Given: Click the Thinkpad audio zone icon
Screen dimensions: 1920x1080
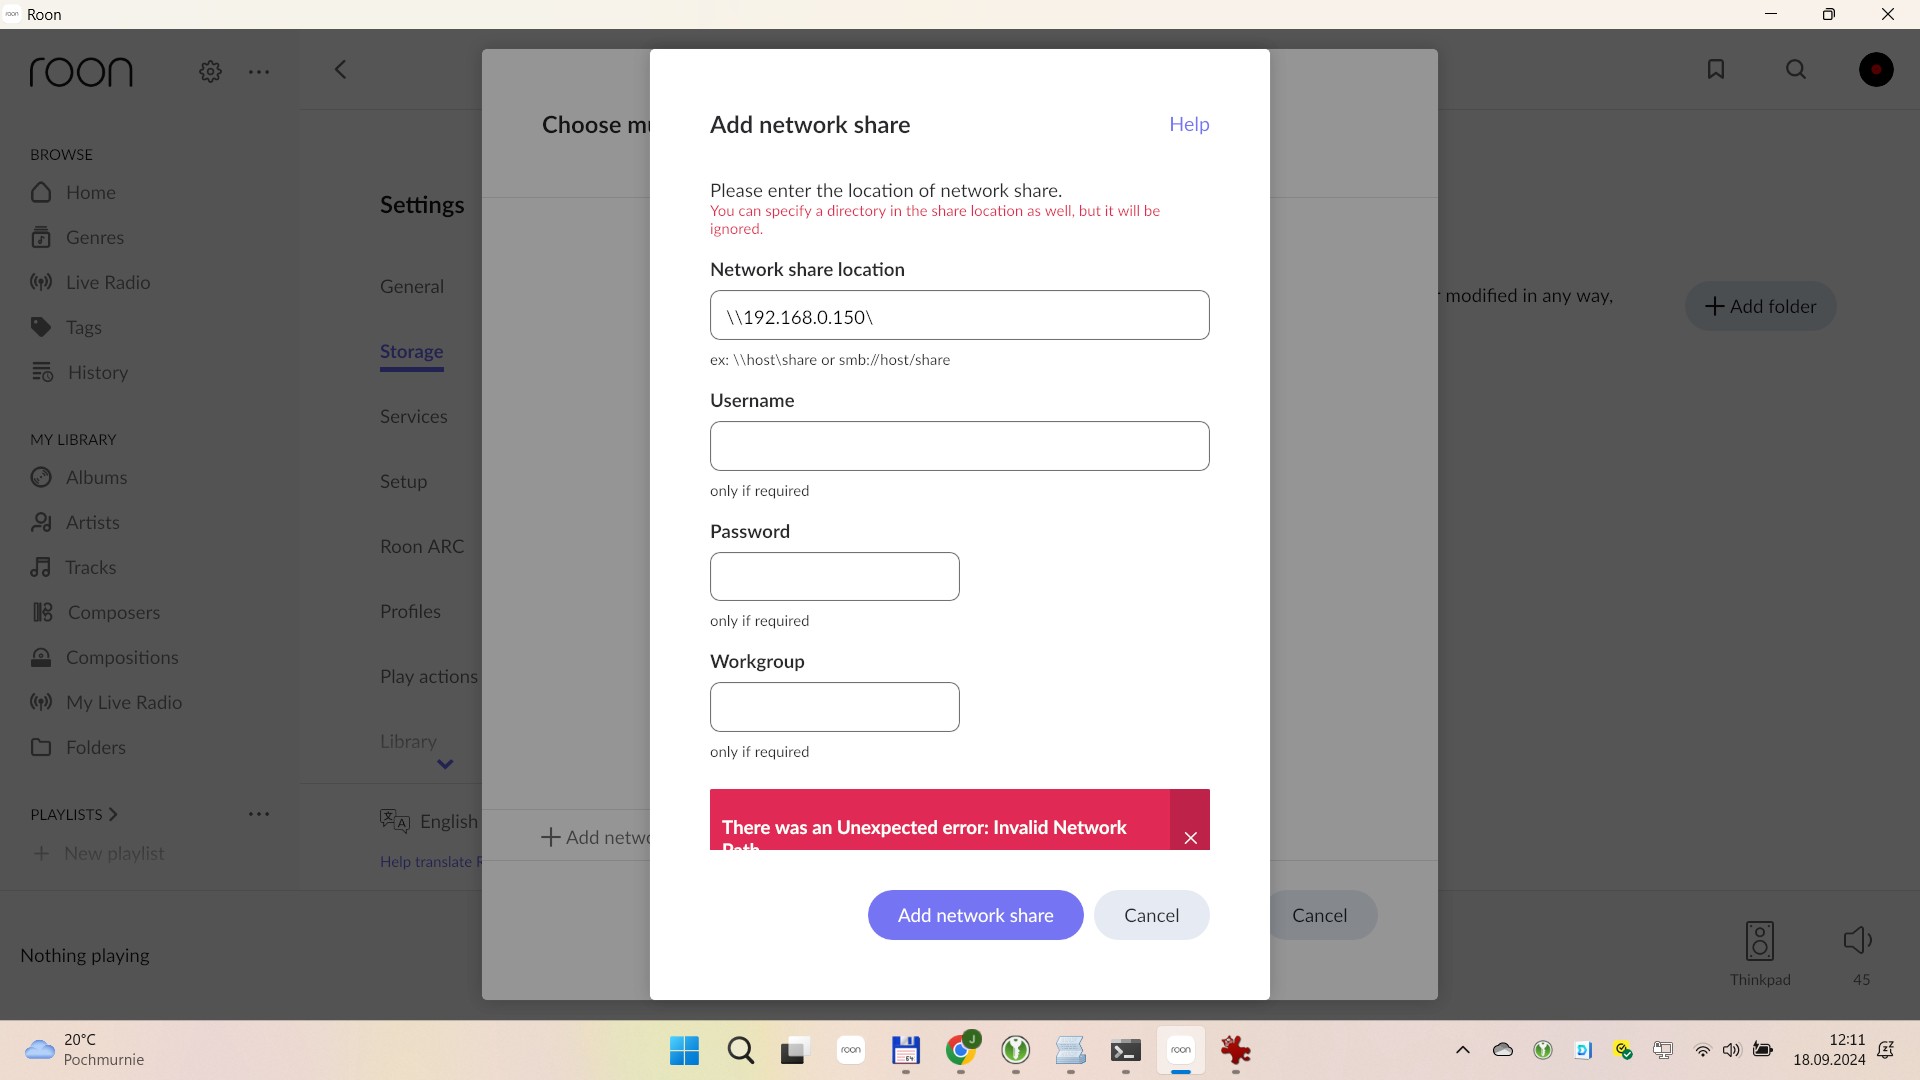Looking at the screenshot, I should coord(1760,941).
